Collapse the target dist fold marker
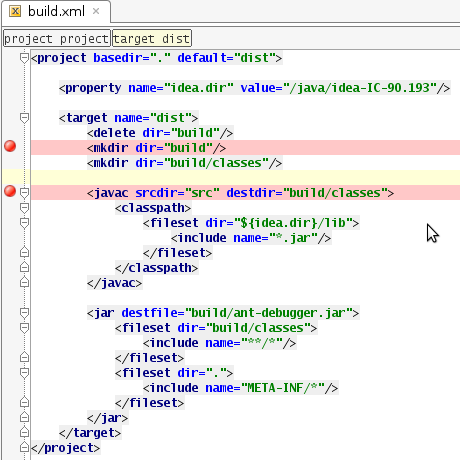Image resolution: width=460 pixels, height=460 pixels. (24, 118)
